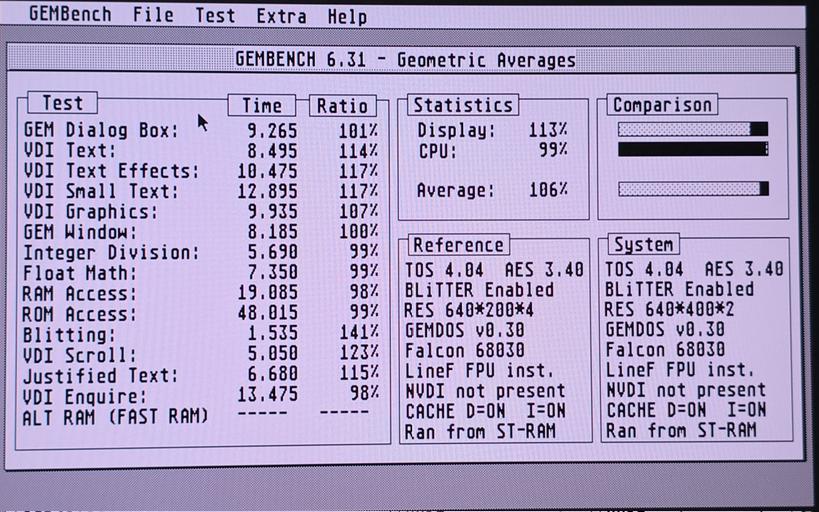The image size is (819, 512).
Task: Click the Display comparison bar
Action: 693,129
